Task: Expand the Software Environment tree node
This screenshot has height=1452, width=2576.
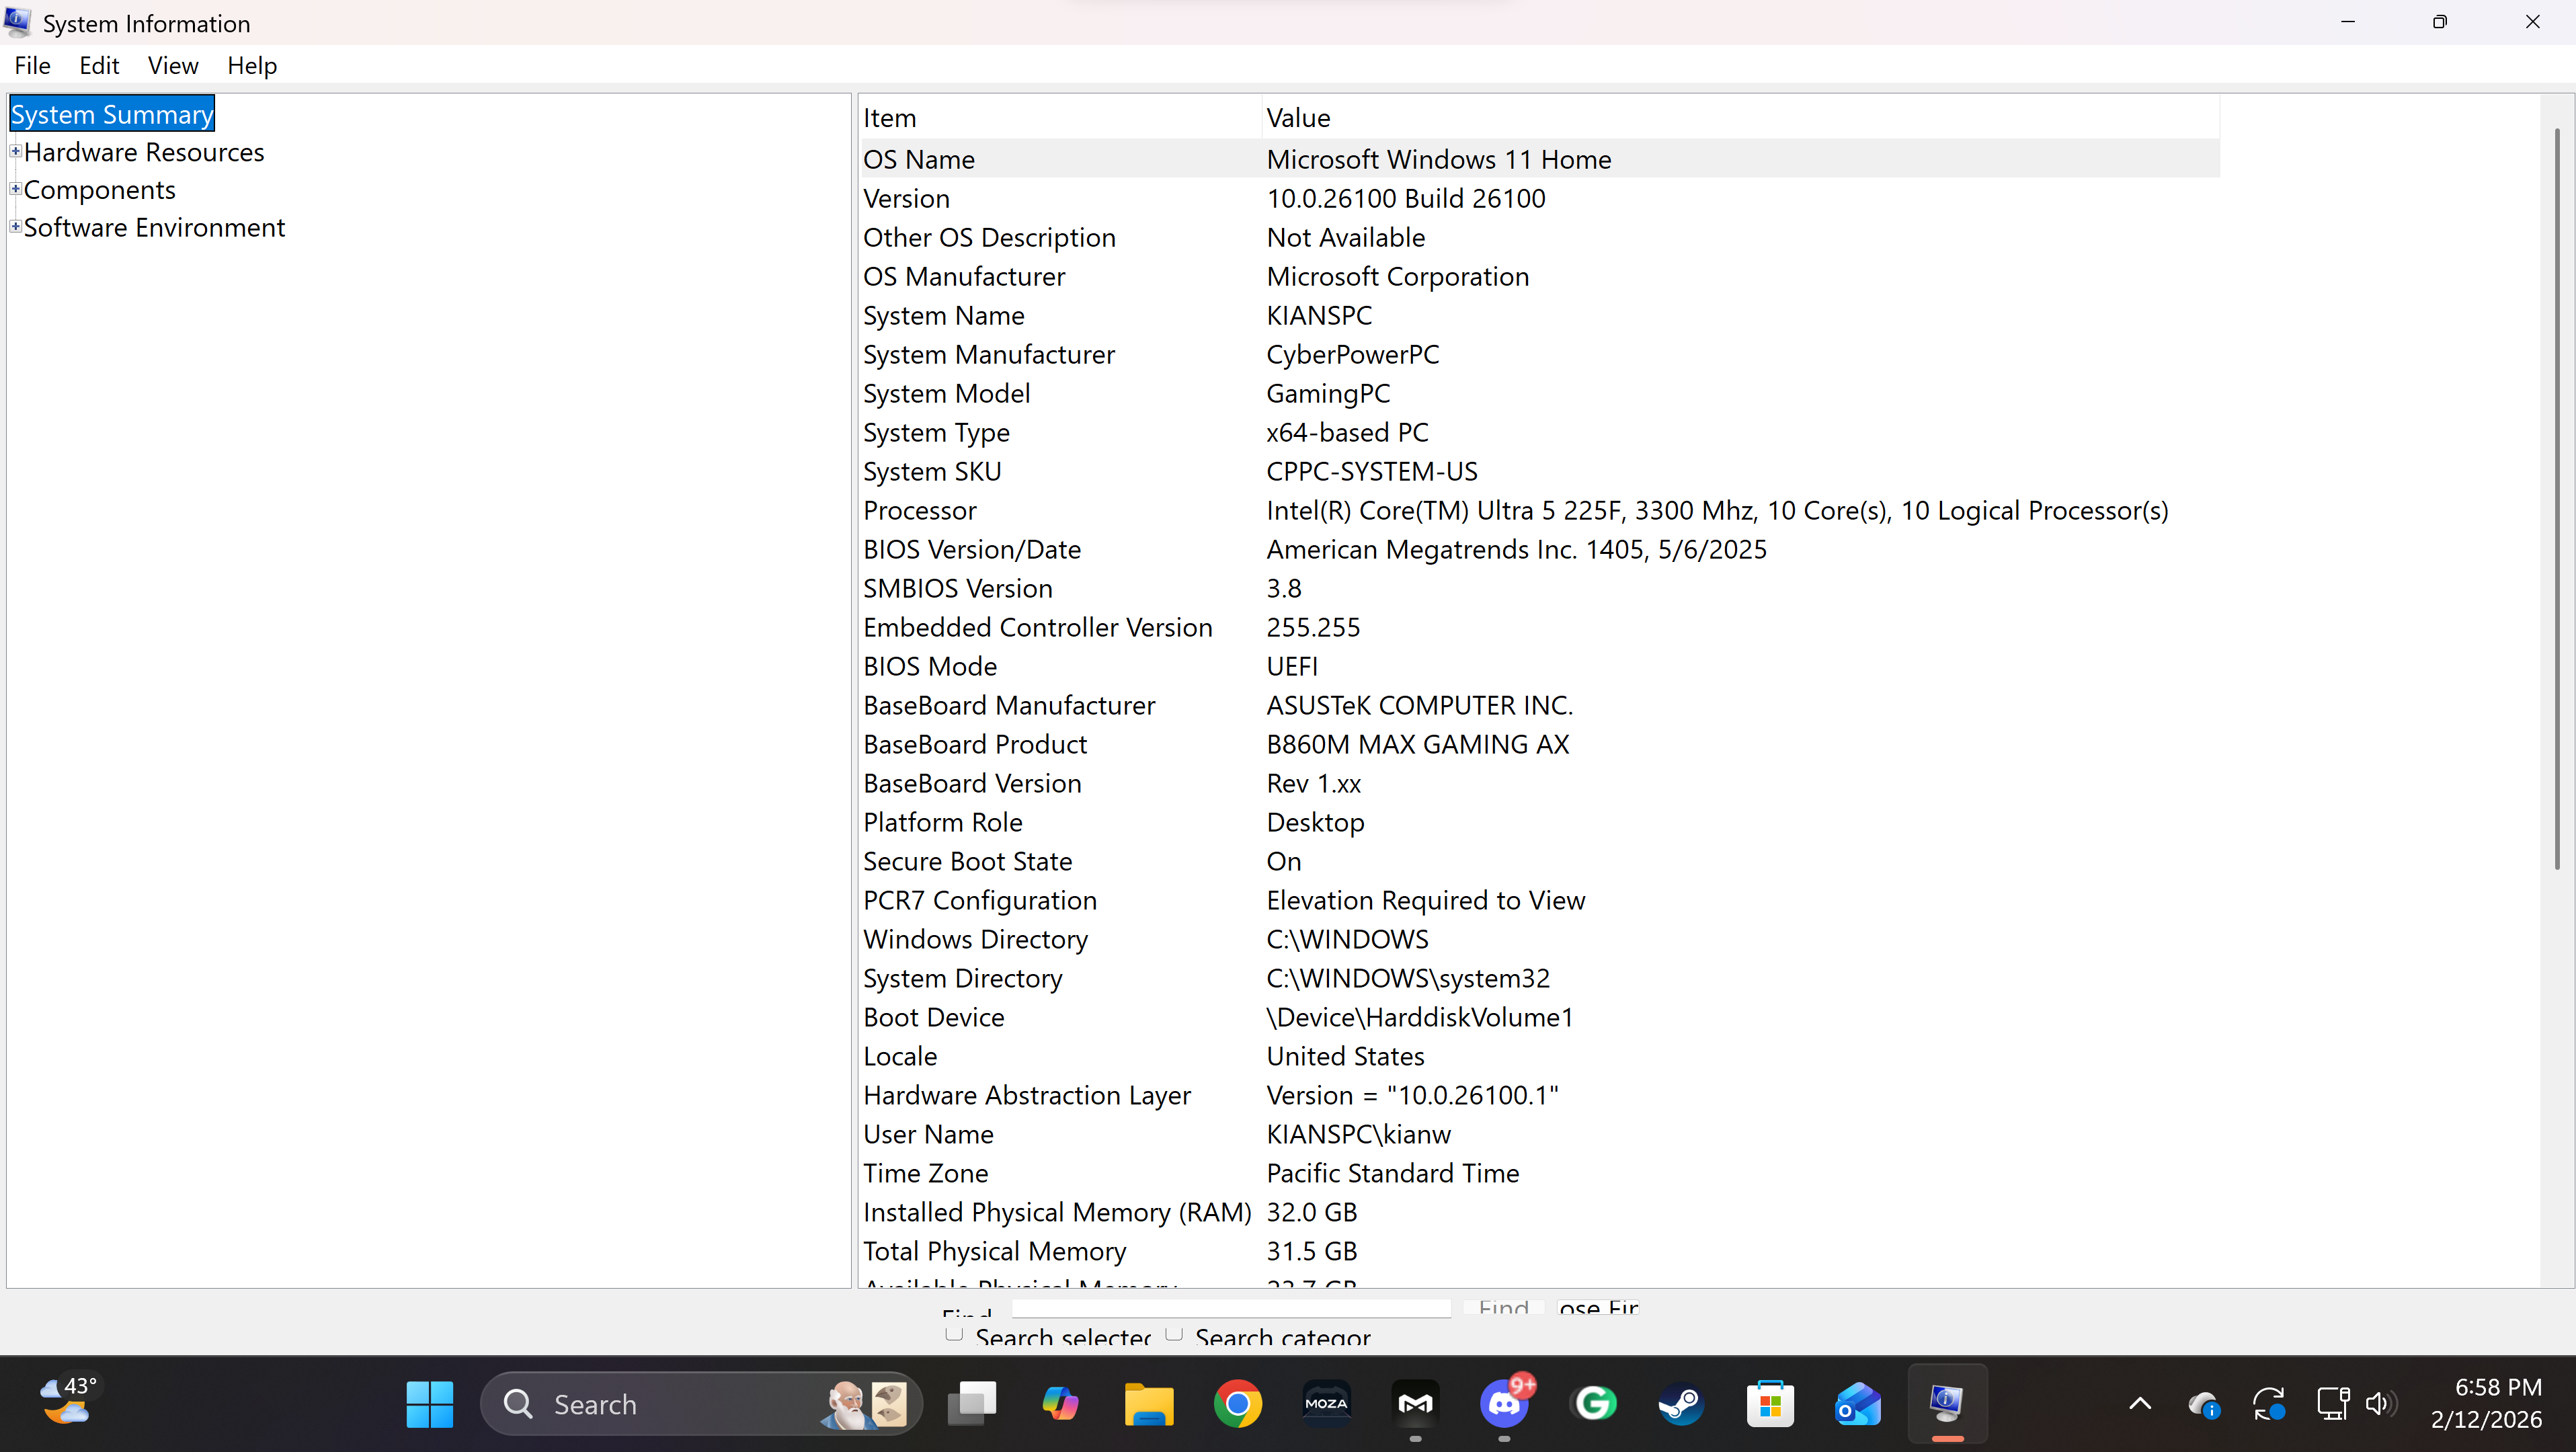Action: click(x=15, y=227)
